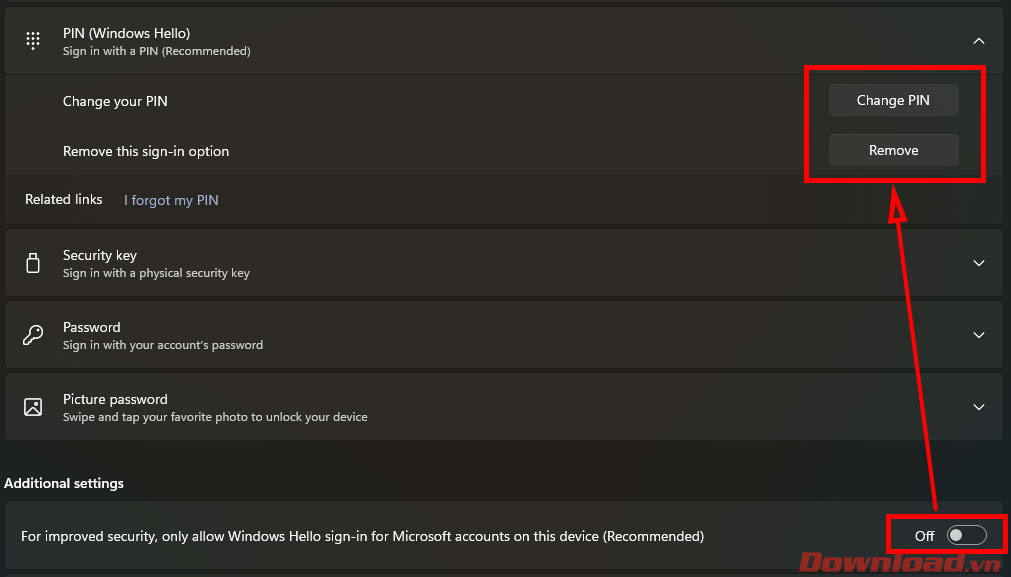The image size is (1011, 577).
Task: Collapse the PIN (Windows Hello) section chevron
Action: [979, 41]
